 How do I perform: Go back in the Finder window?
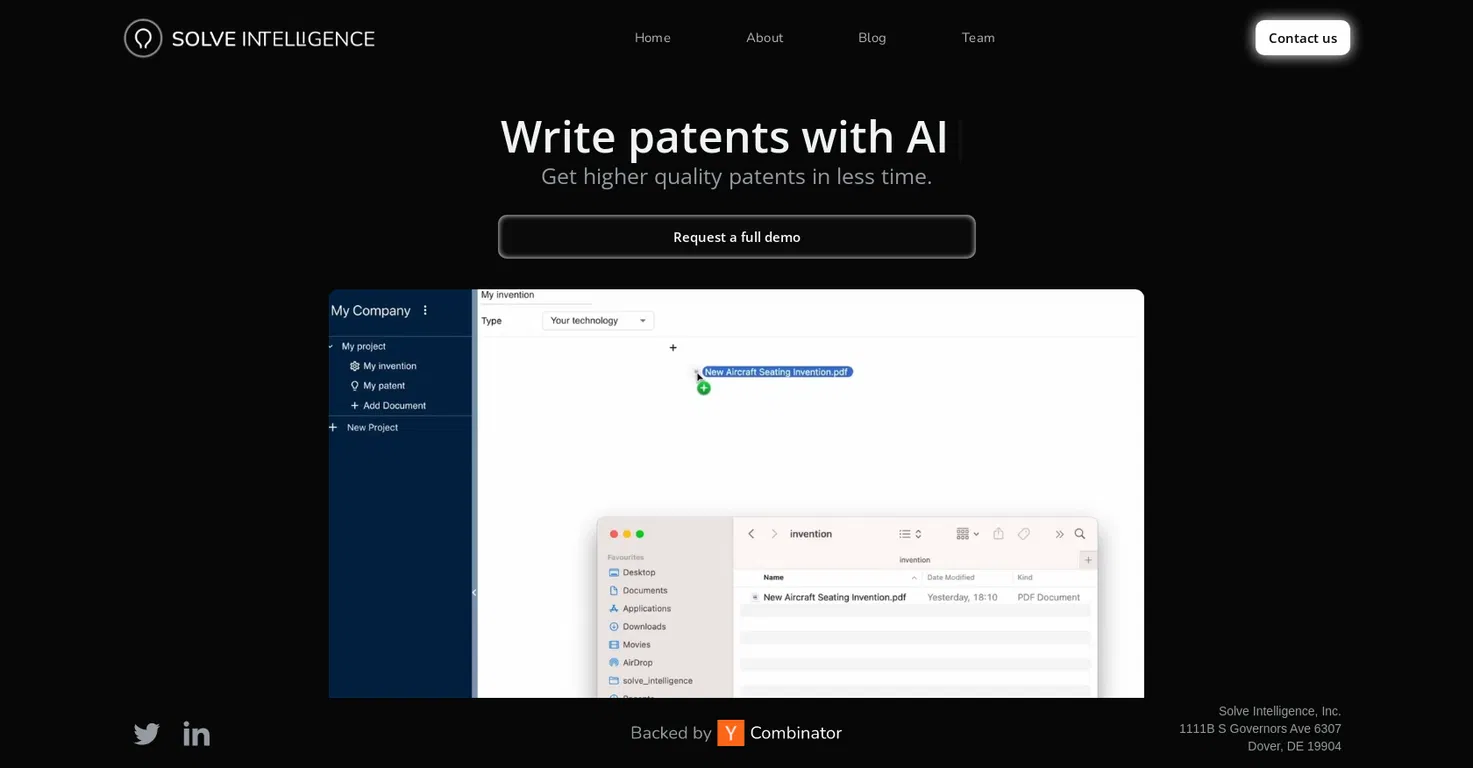point(751,534)
